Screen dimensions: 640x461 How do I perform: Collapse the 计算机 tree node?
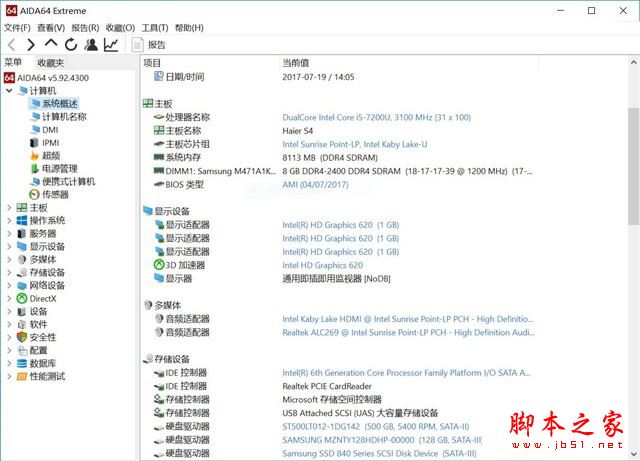tap(9, 90)
